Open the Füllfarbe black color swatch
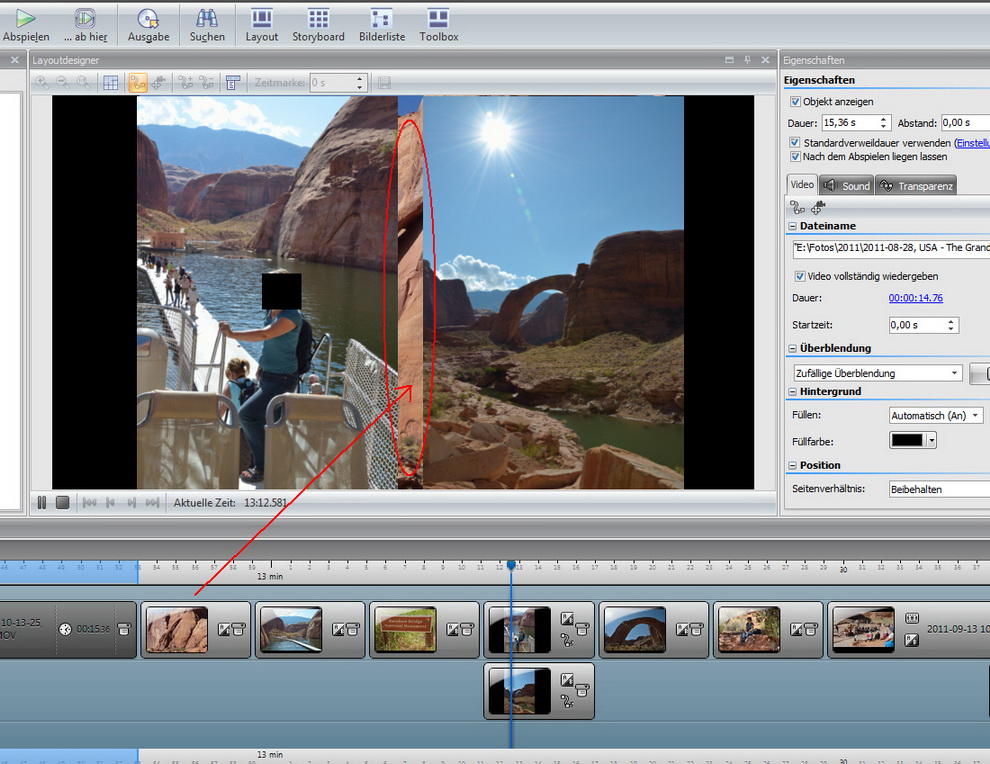This screenshot has width=990, height=764. [908, 440]
